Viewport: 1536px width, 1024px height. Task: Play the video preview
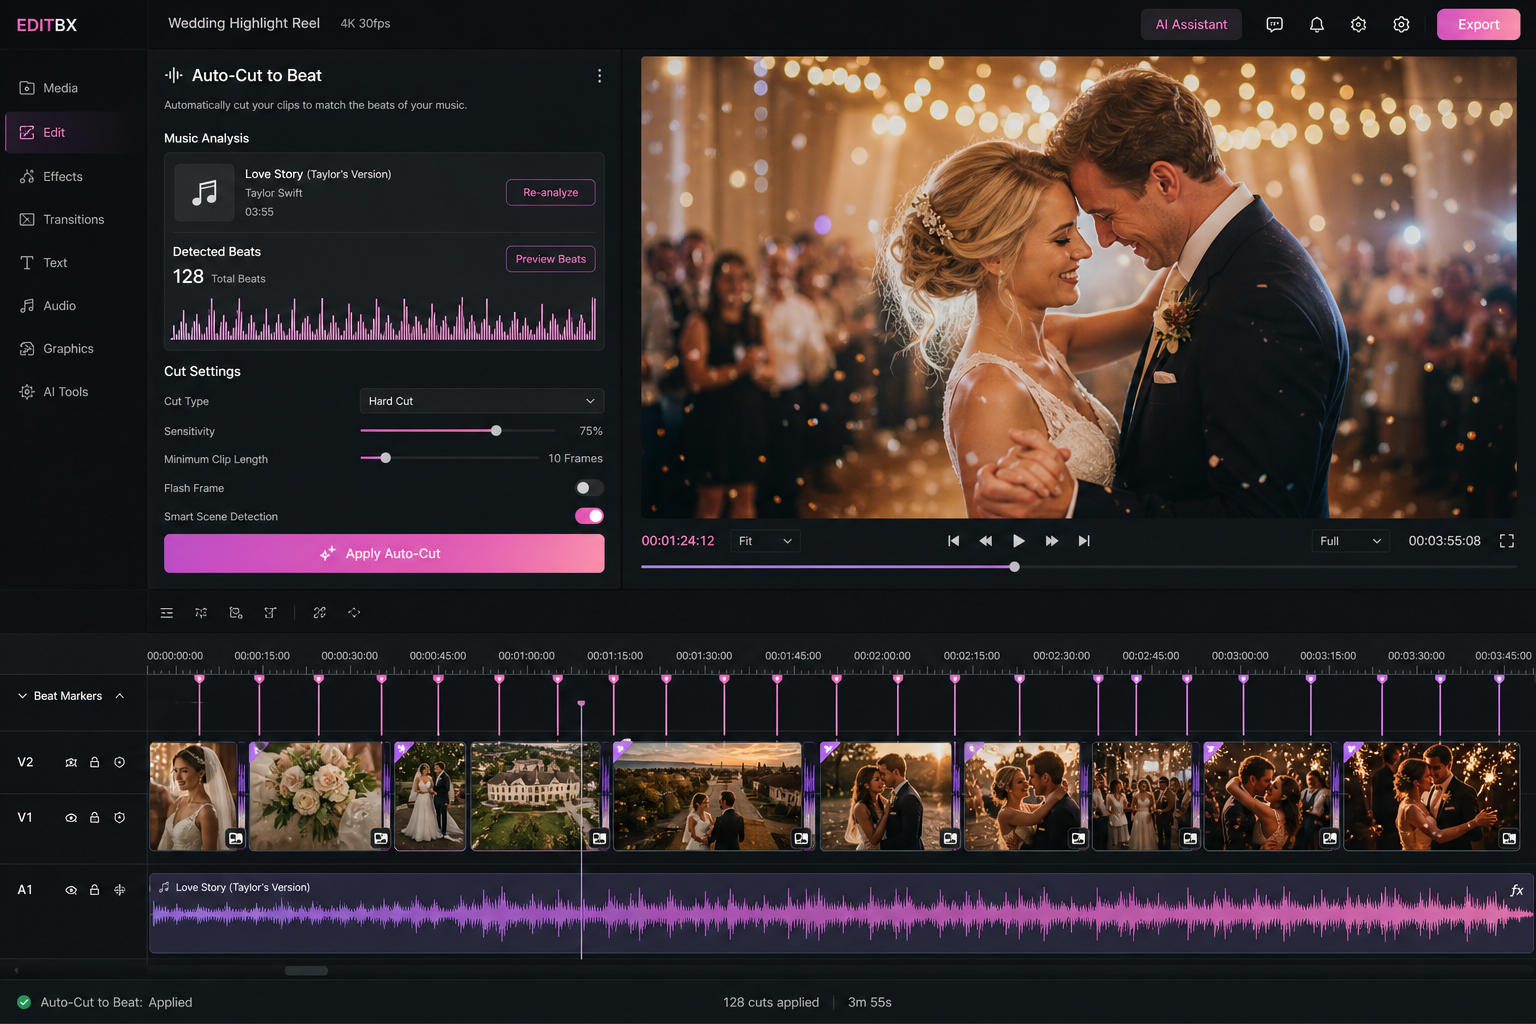[x=1018, y=541]
